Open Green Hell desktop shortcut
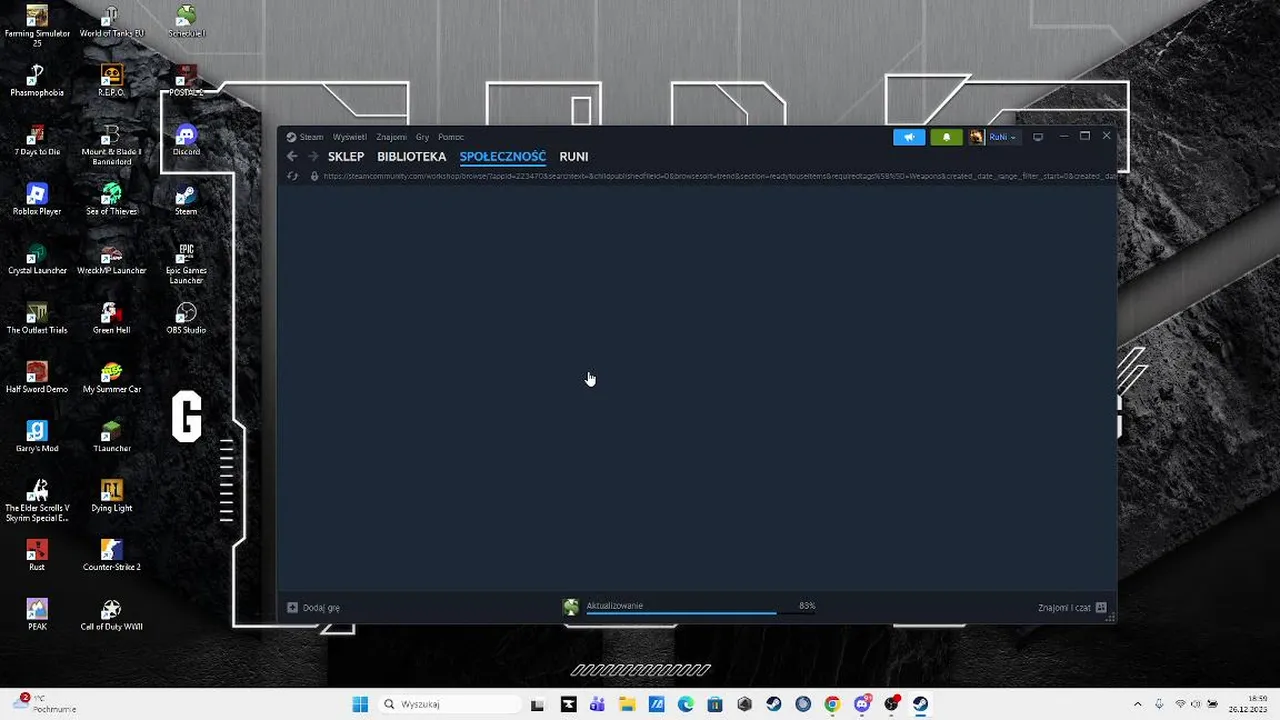This screenshot has height=720, width=1280. (111, 318)
